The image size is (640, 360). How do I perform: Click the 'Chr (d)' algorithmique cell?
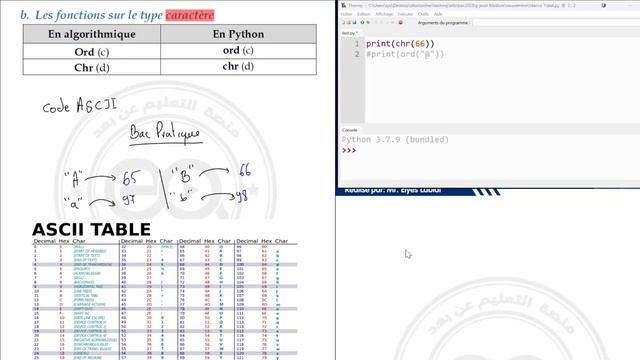[x=92, y=67]
